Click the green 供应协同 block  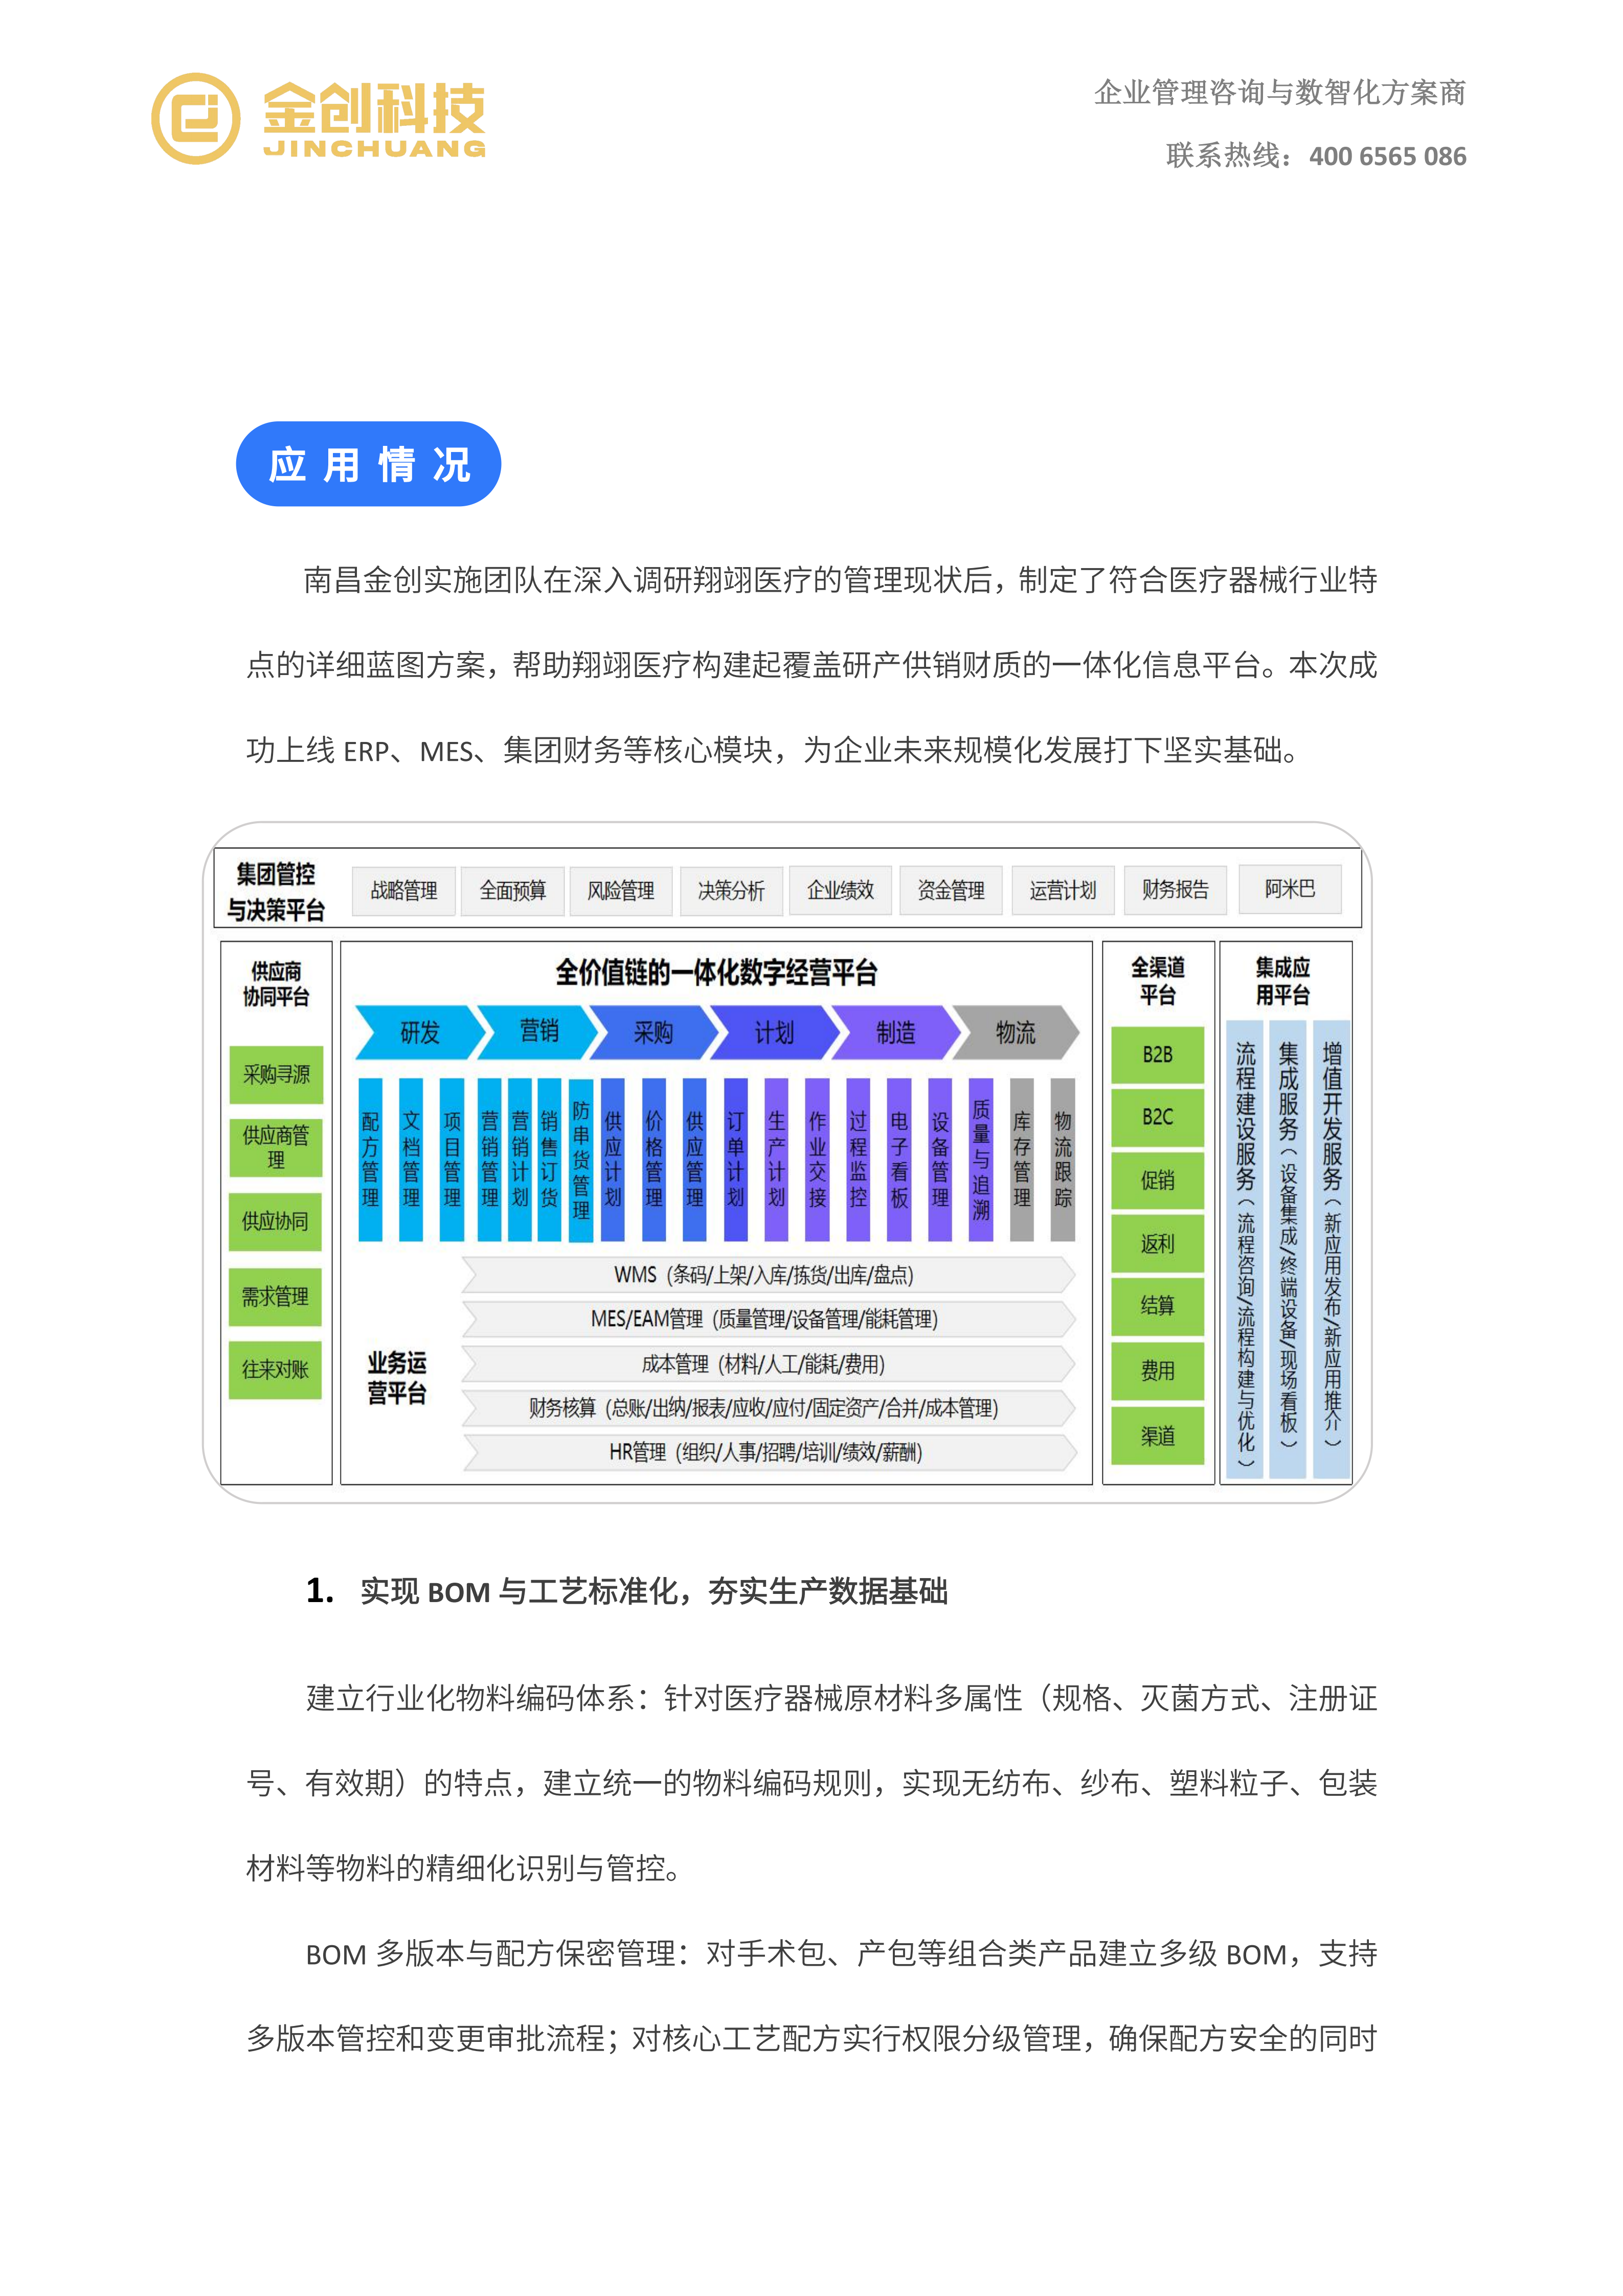275,1221
